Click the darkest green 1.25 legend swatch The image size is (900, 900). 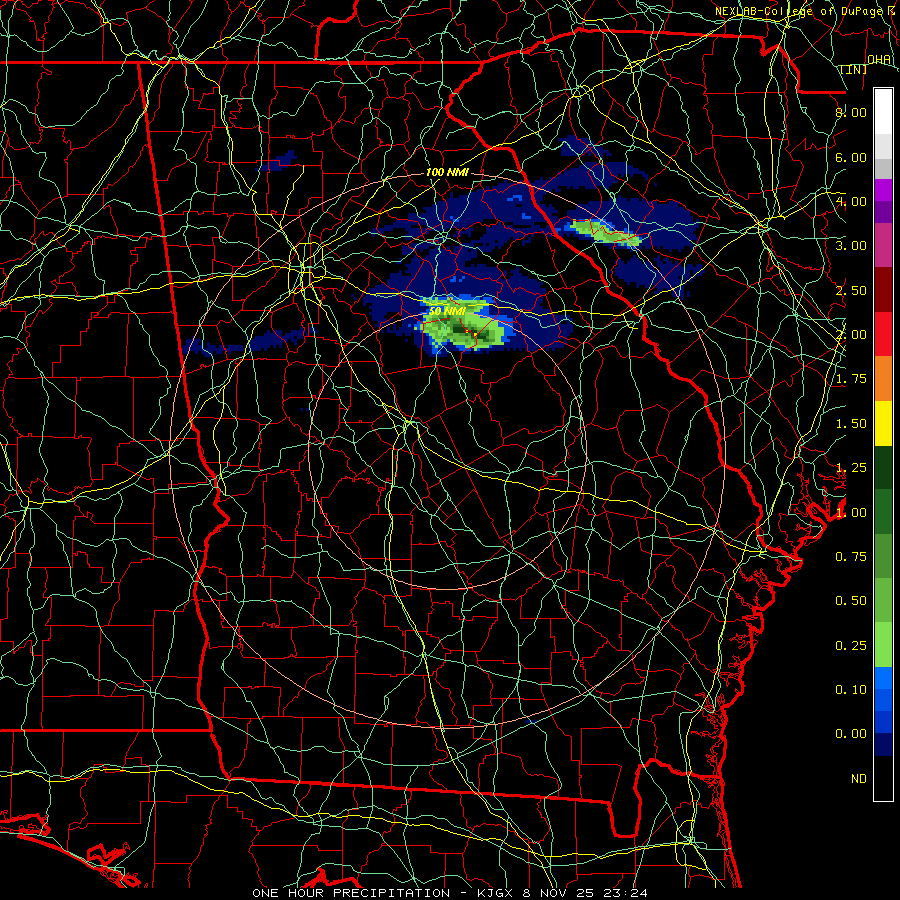883,468
